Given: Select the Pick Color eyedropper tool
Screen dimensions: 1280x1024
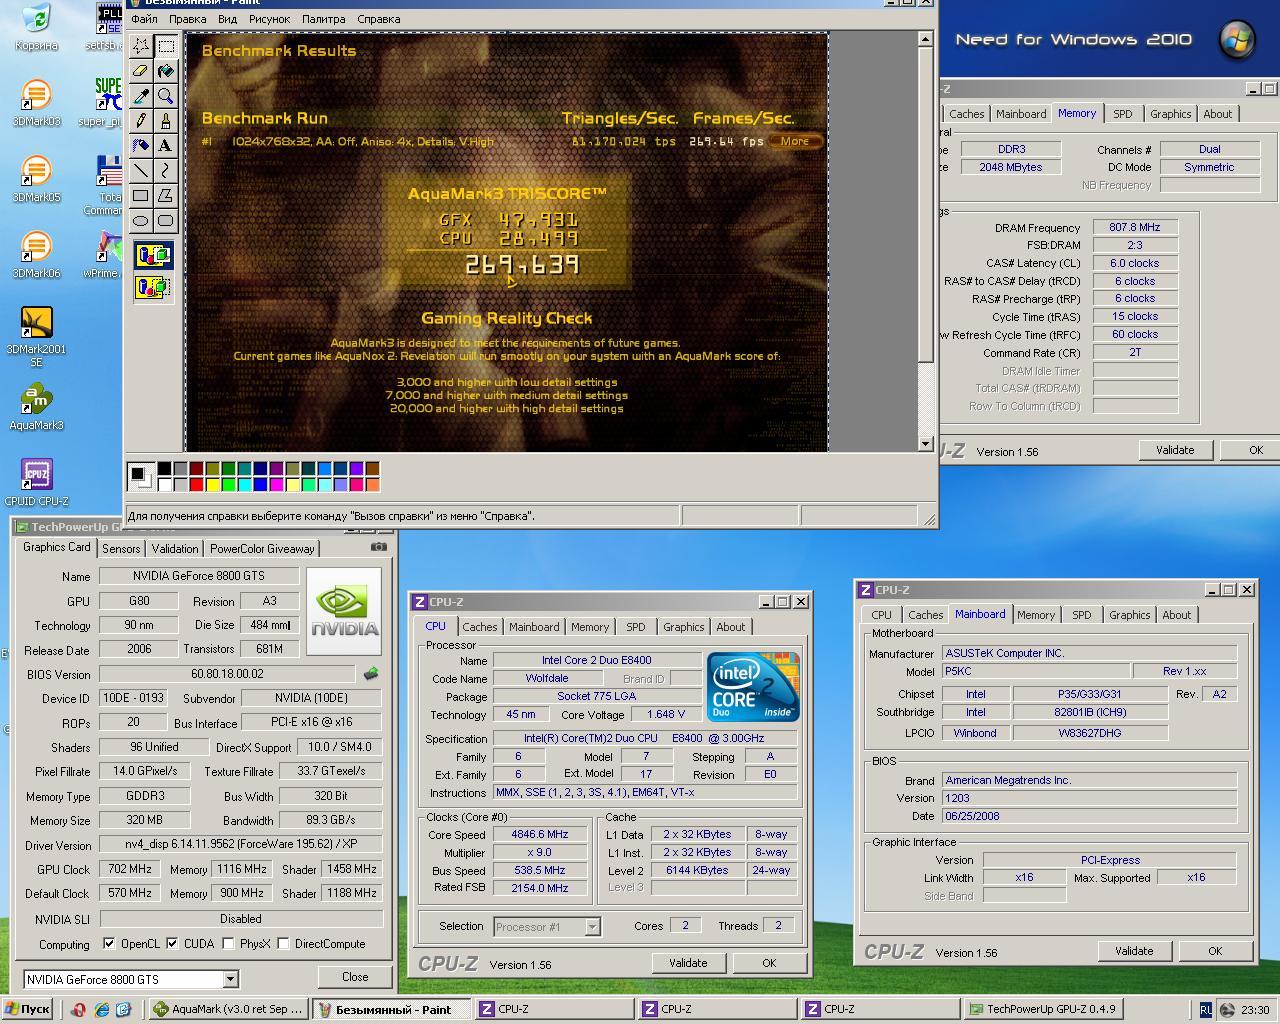Looking at the screenshot, I should click(141, 96).
